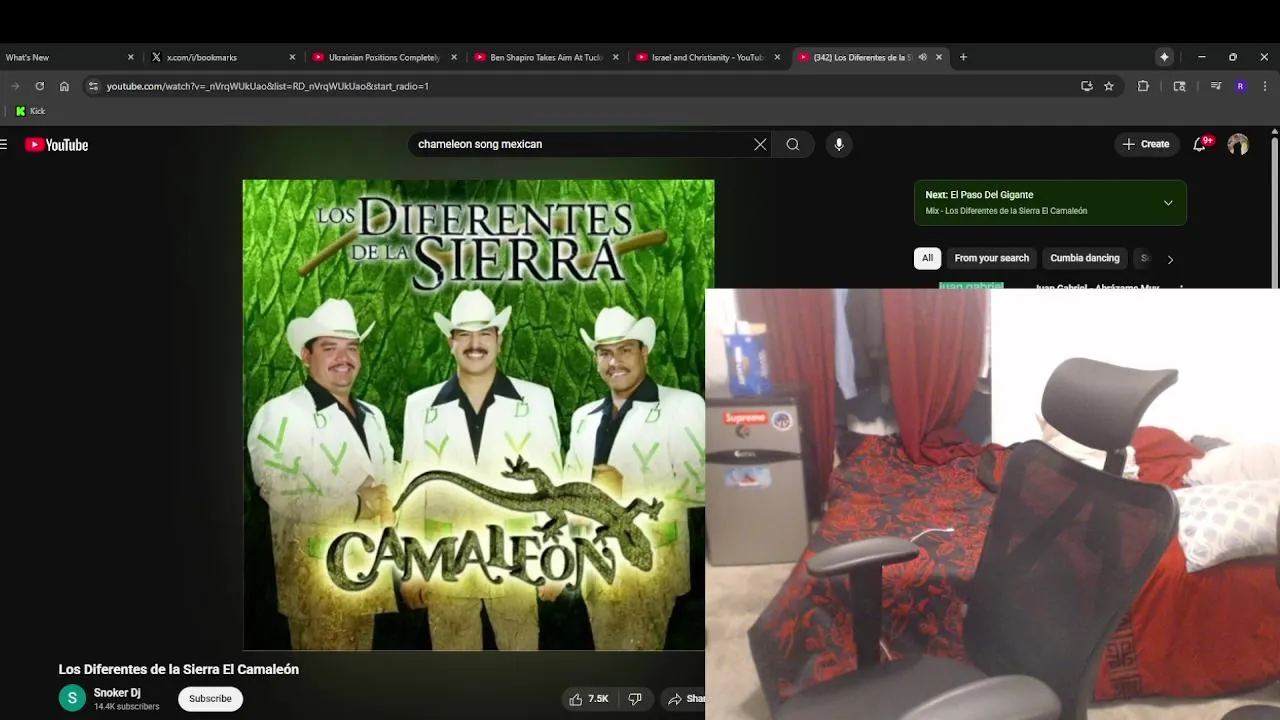View site information icon in address bar
The height and width of the screenshot is (720, 1280).
pyautogui.click(x=93, y=86)
